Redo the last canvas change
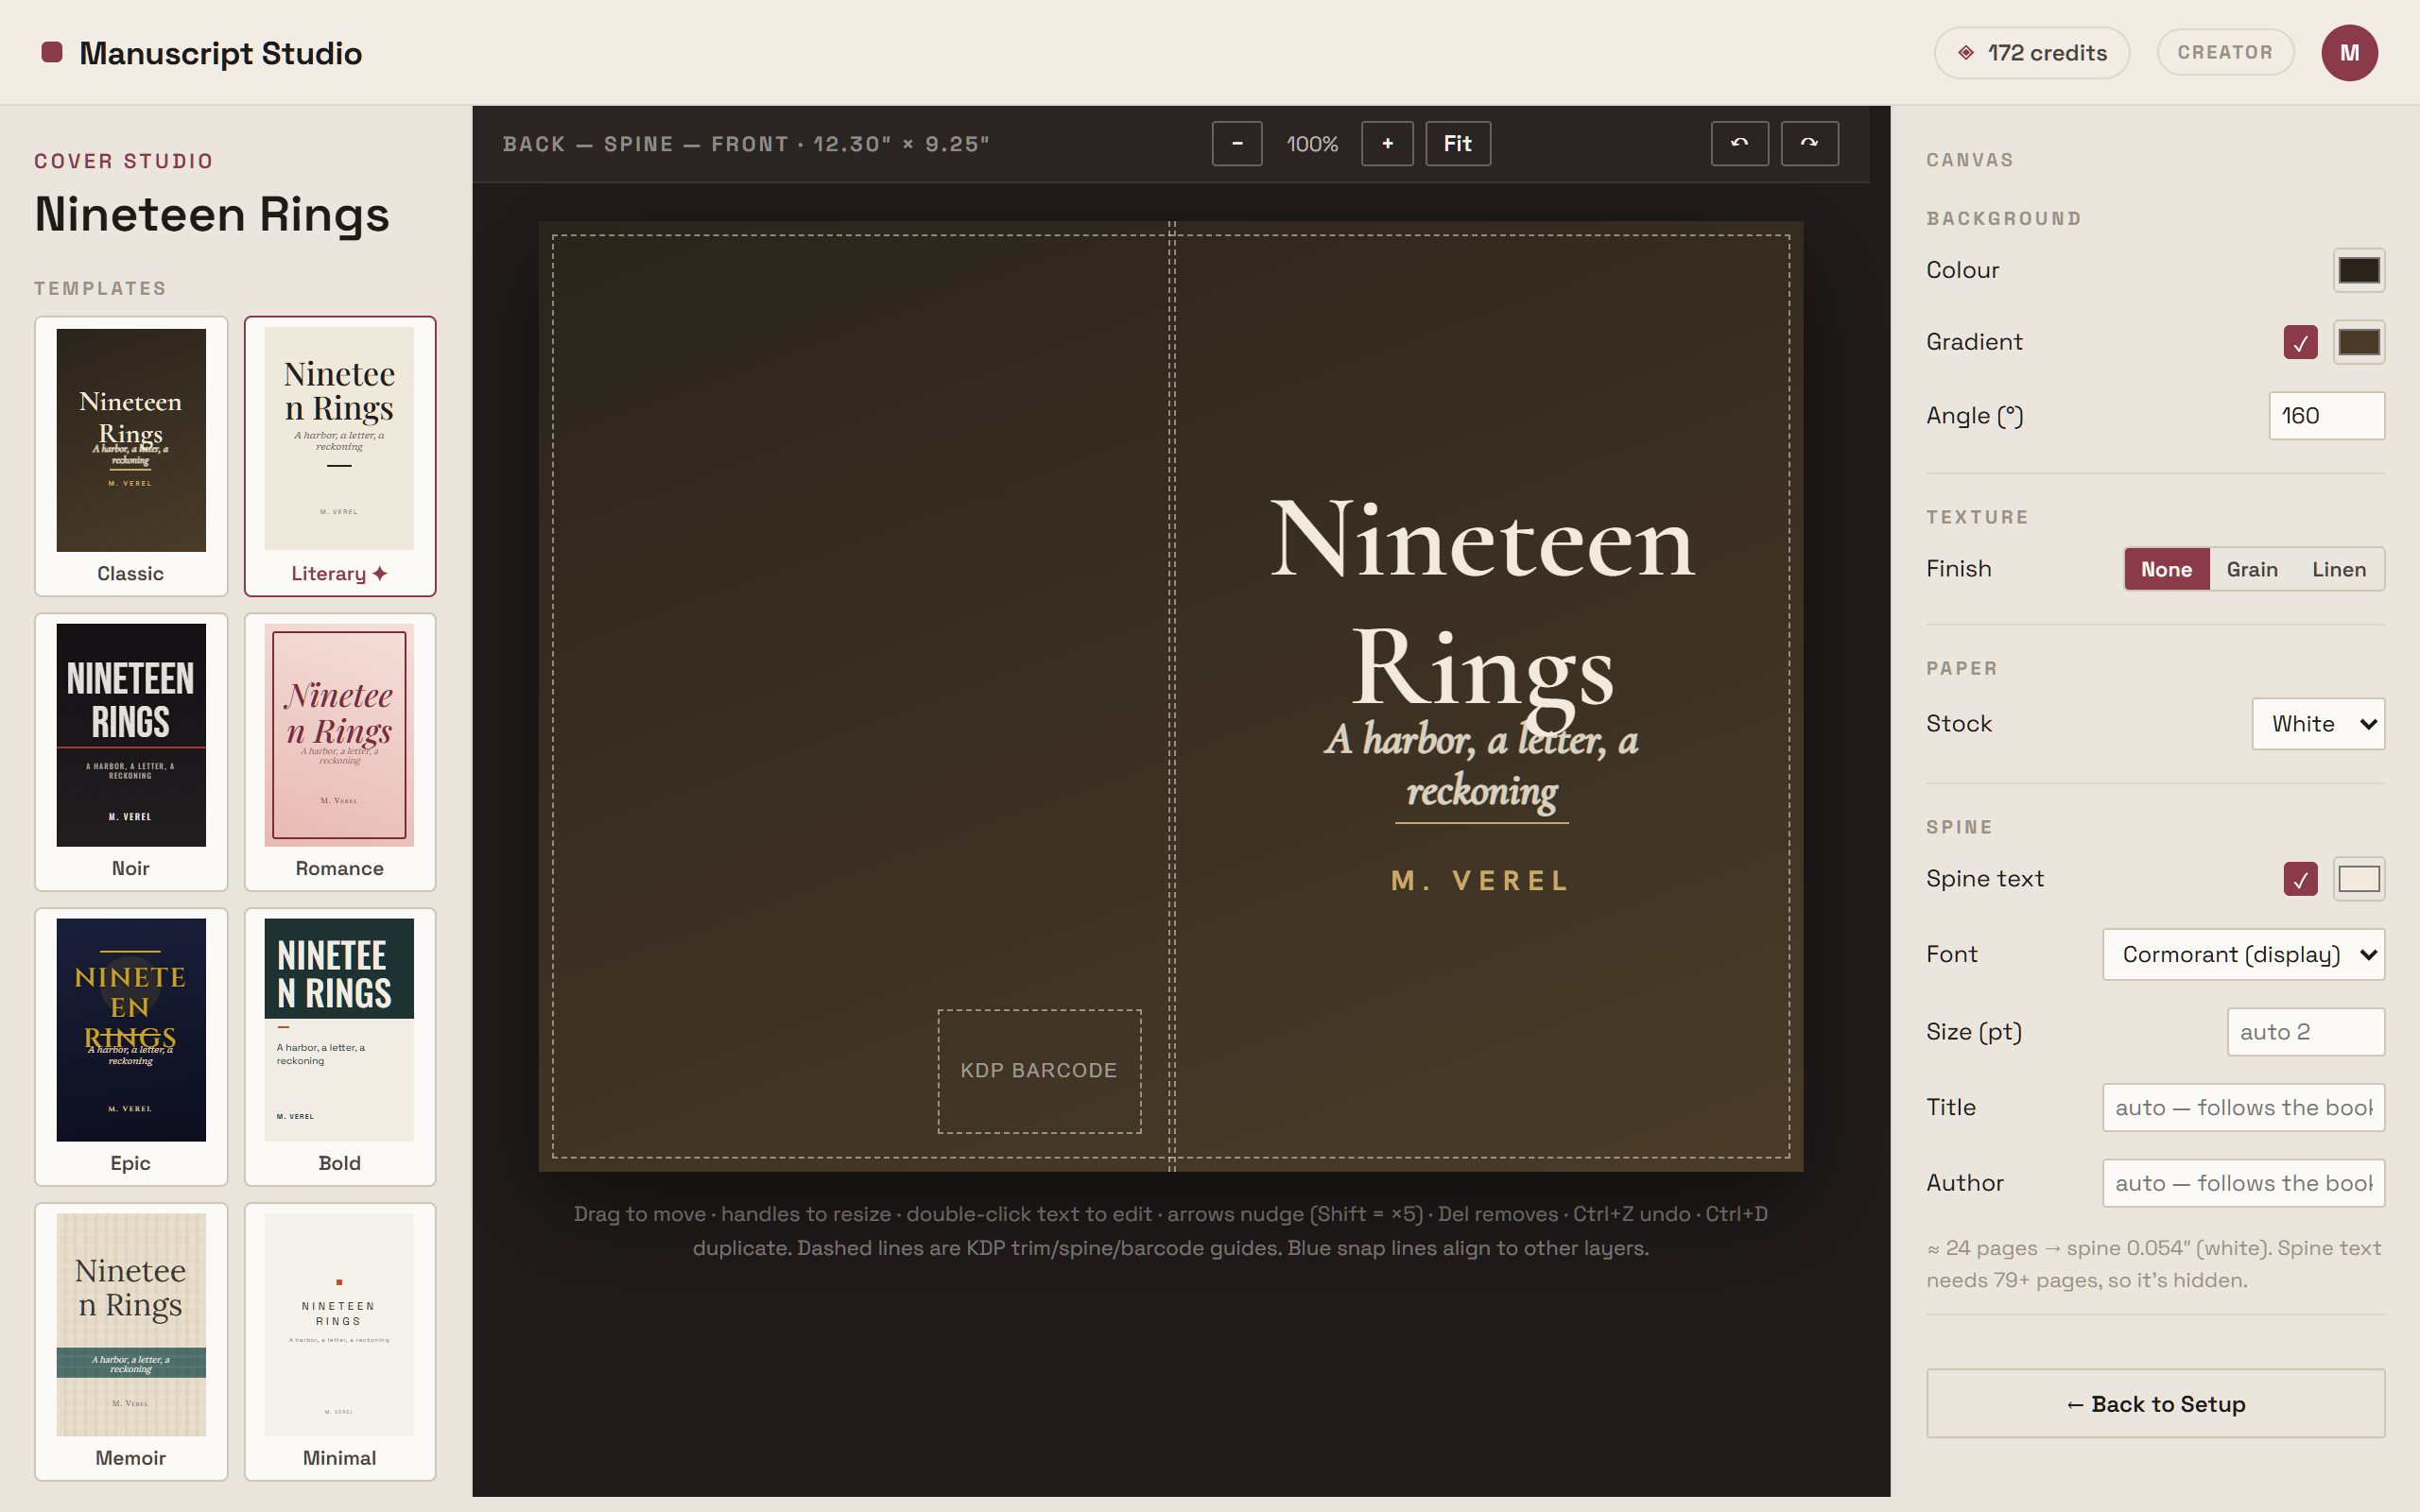 coord(1810,144)
